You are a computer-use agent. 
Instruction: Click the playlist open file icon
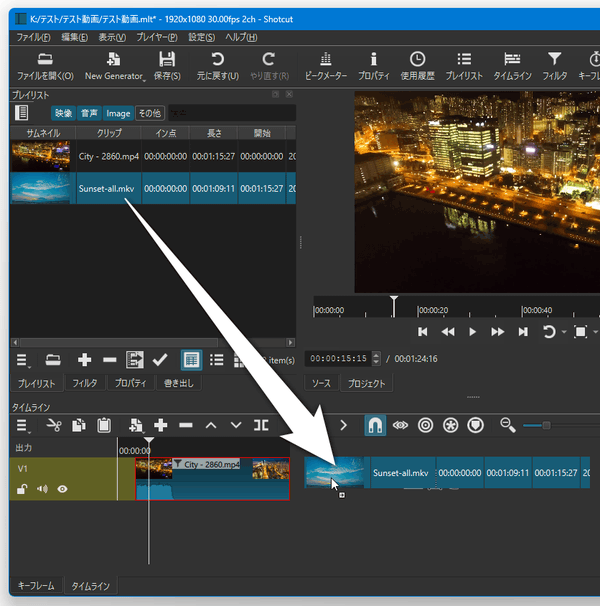[53, 360]
